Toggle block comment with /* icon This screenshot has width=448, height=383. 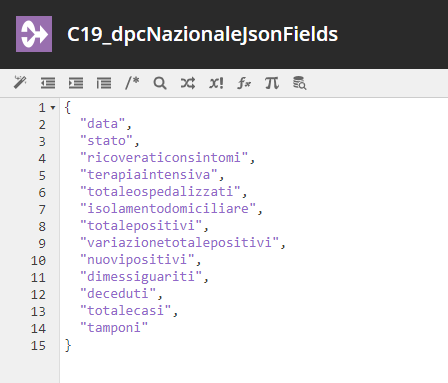click(x=132, y=83)
